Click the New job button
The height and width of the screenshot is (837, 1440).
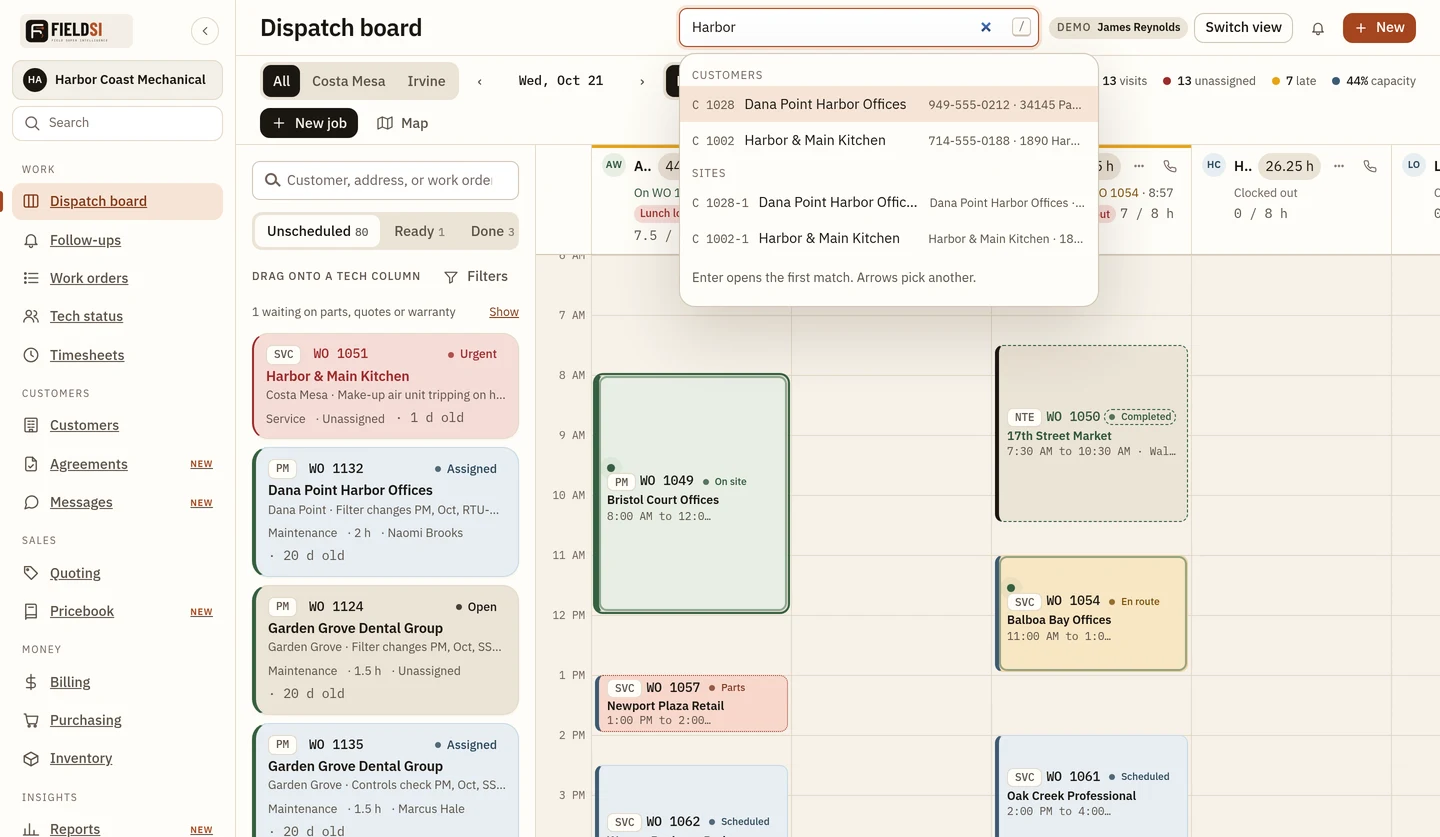[x=309, y=123]
